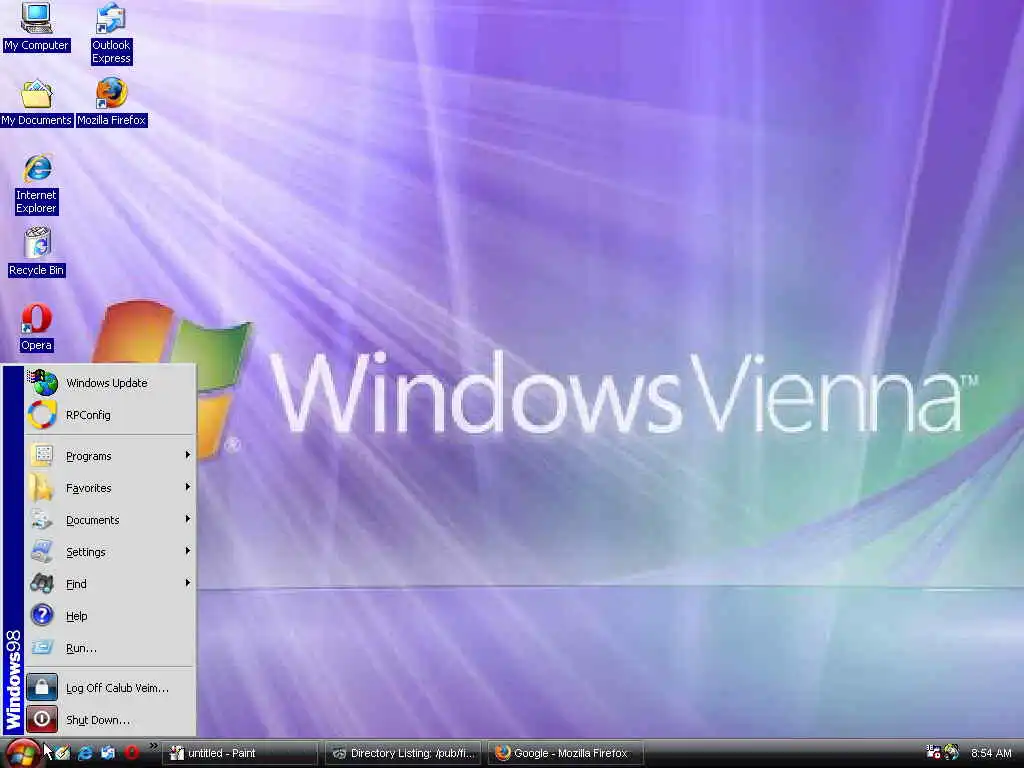Expand the Favorites submenu arrow

[x=187, y=487]
